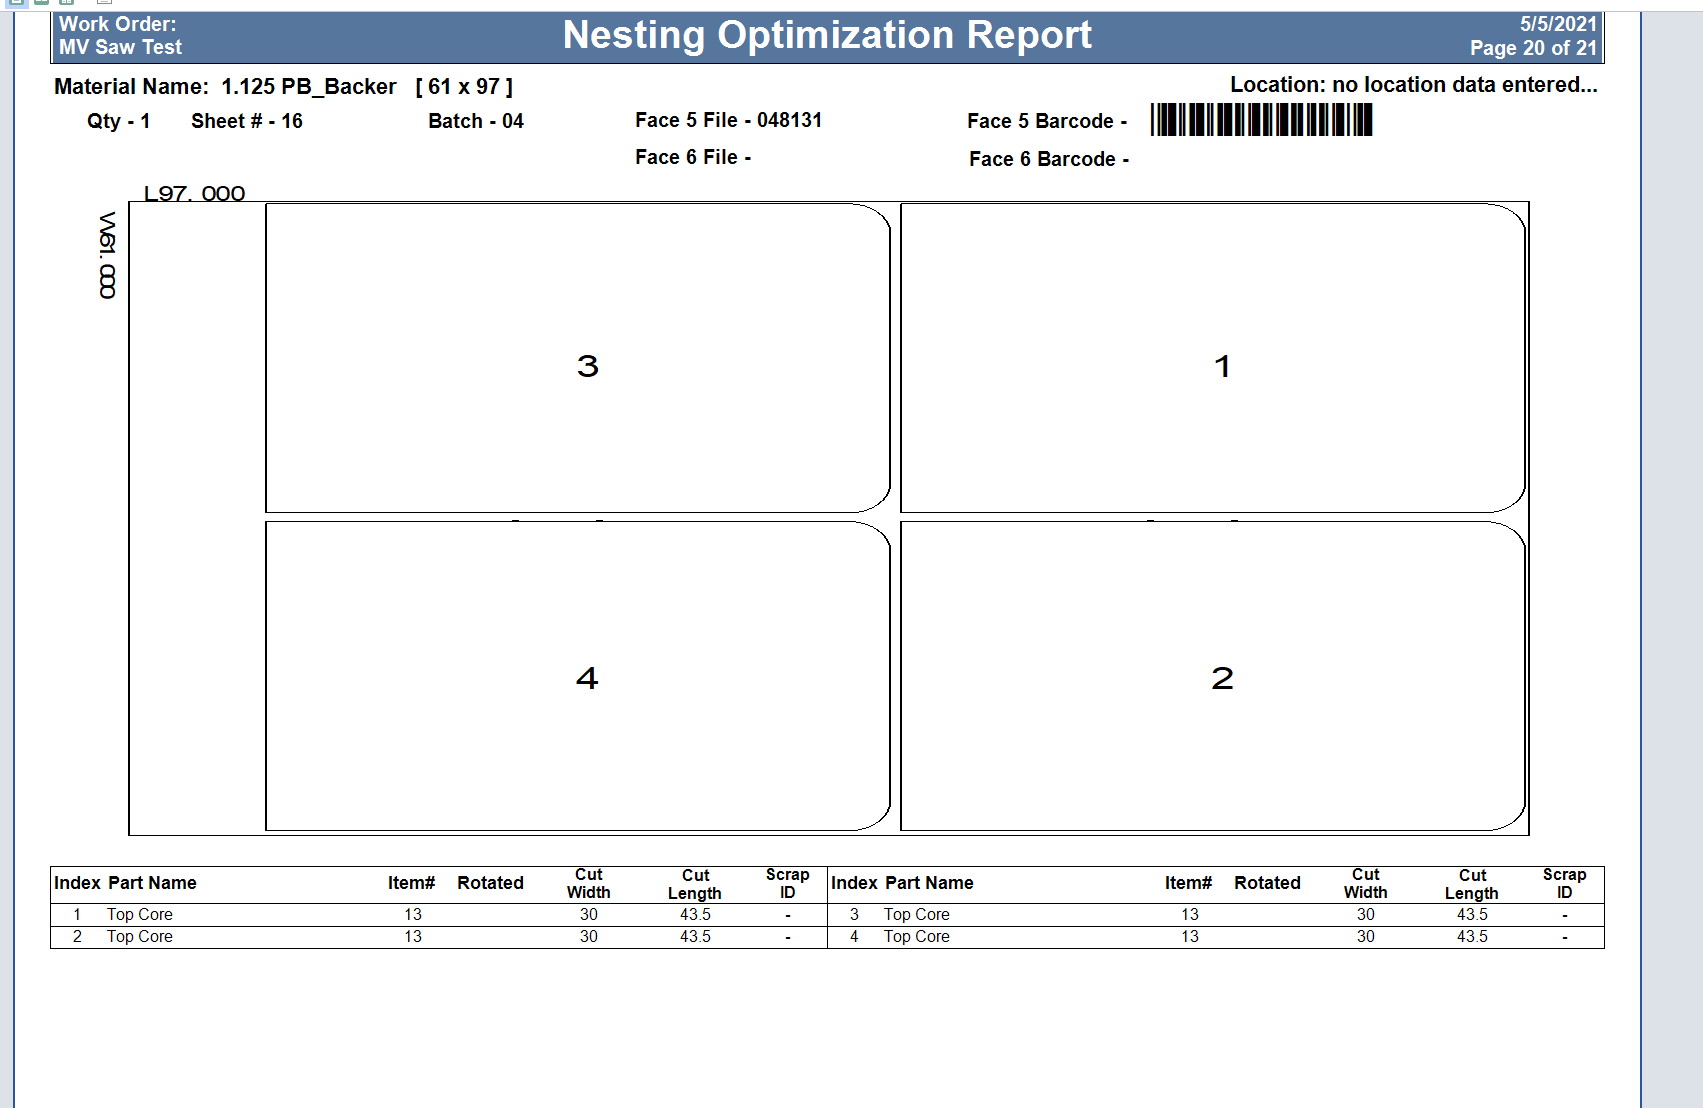1703x1108 pixels.
Task: Click 'Top Core' in index 4 row
Action: click(x=917, y=936)
